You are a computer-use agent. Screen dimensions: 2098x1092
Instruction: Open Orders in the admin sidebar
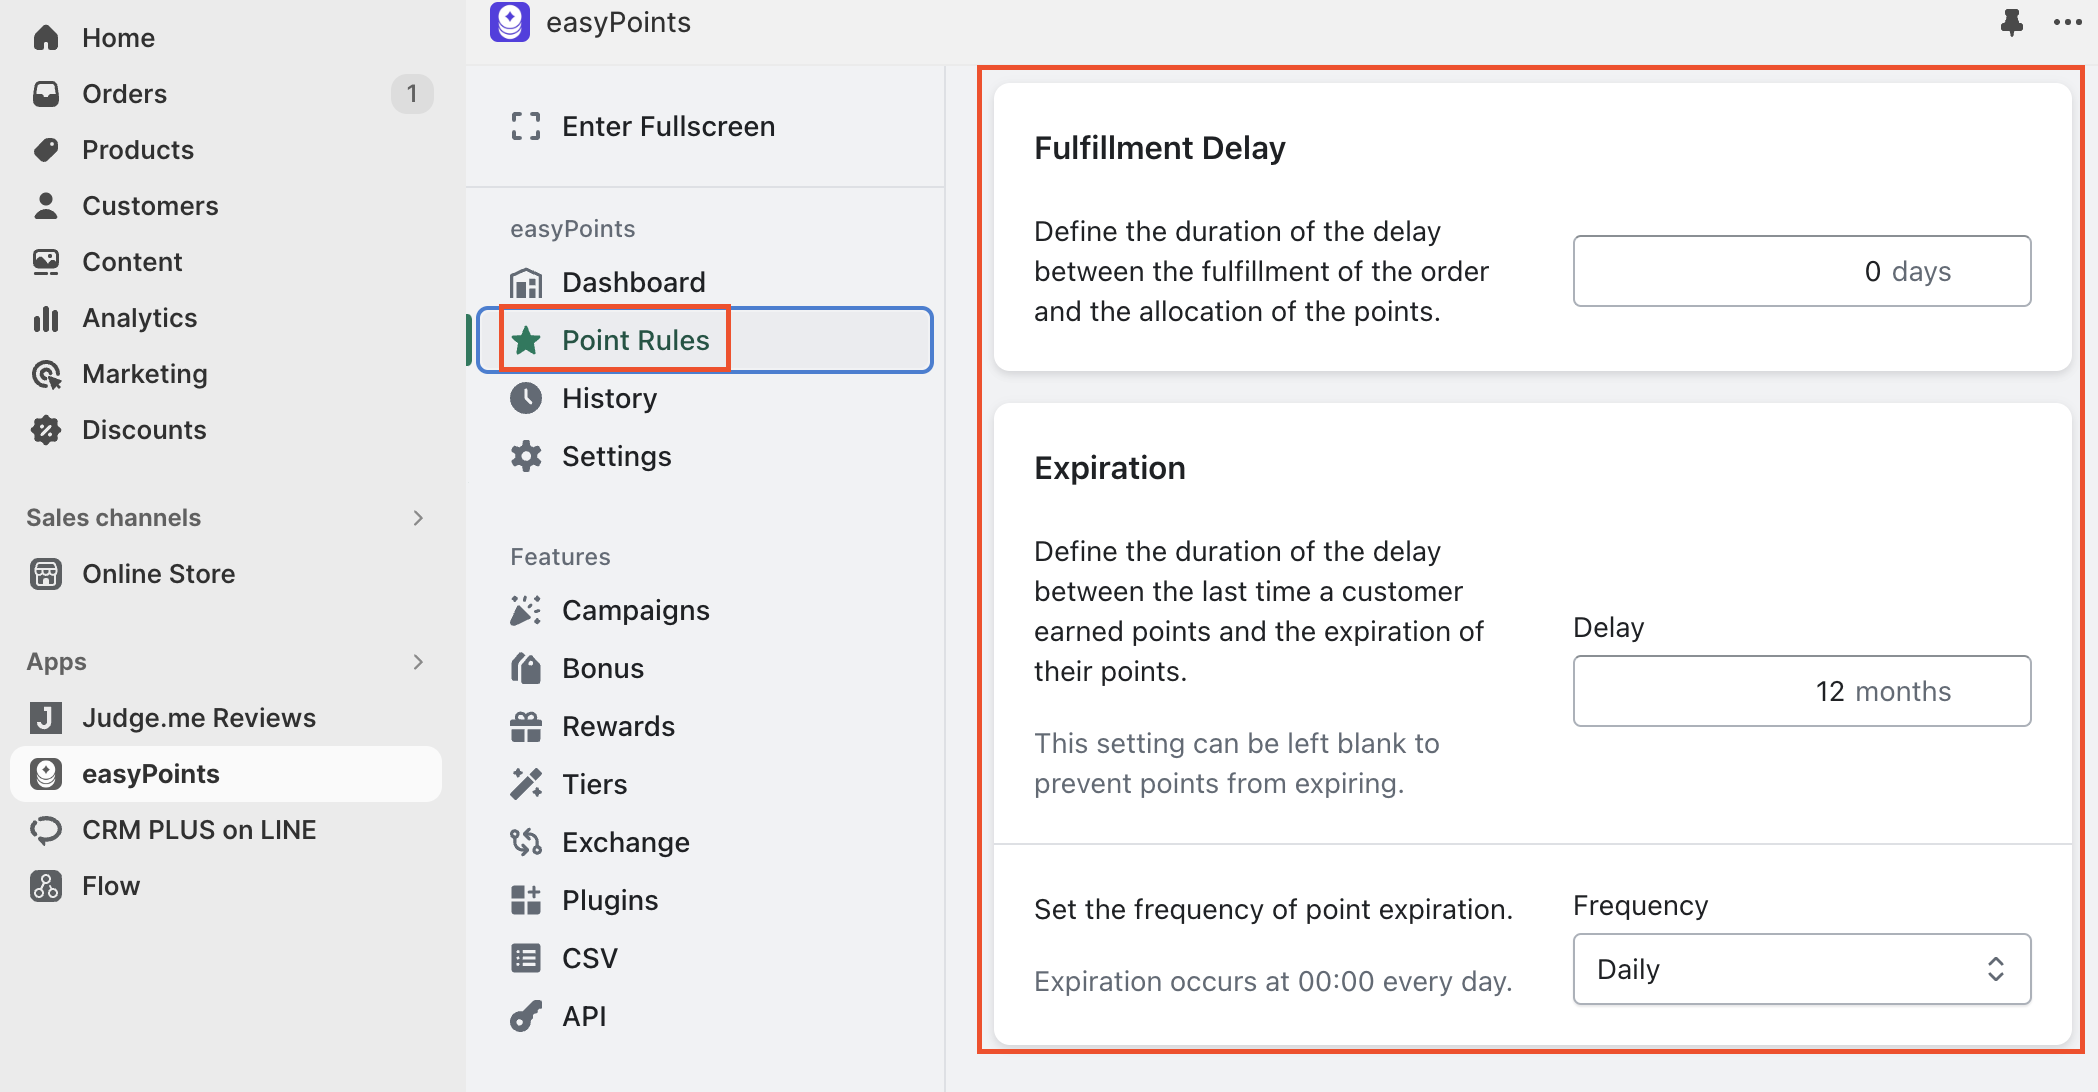124,94
